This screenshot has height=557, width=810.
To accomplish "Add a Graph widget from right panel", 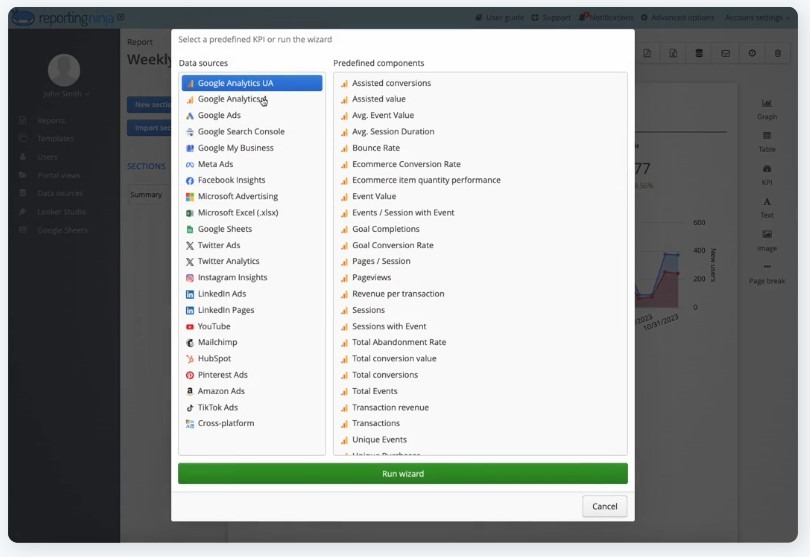I will coord(767,110).
